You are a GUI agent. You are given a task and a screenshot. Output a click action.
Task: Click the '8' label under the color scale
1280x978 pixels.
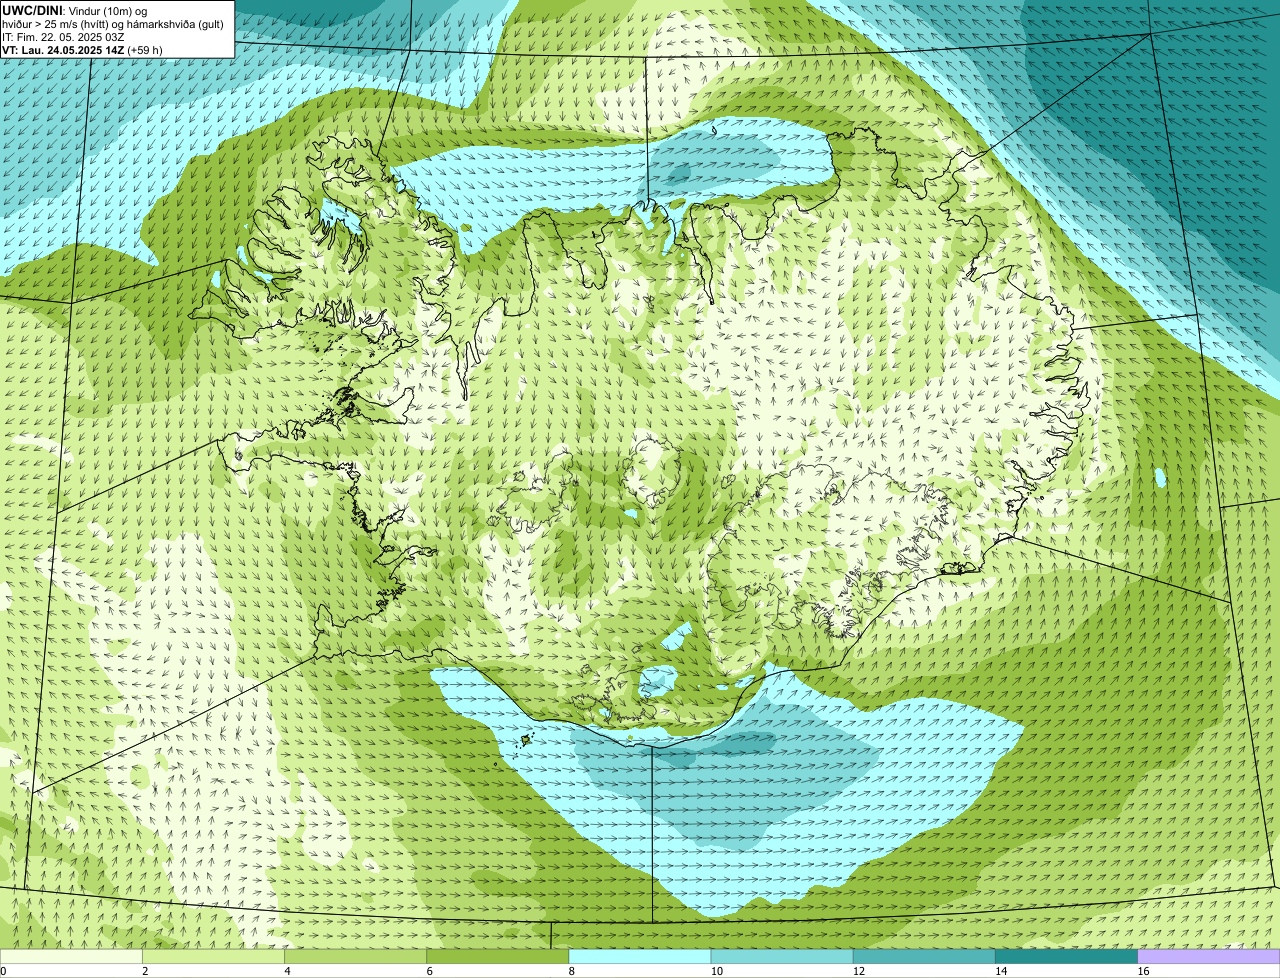pos(571,971)
